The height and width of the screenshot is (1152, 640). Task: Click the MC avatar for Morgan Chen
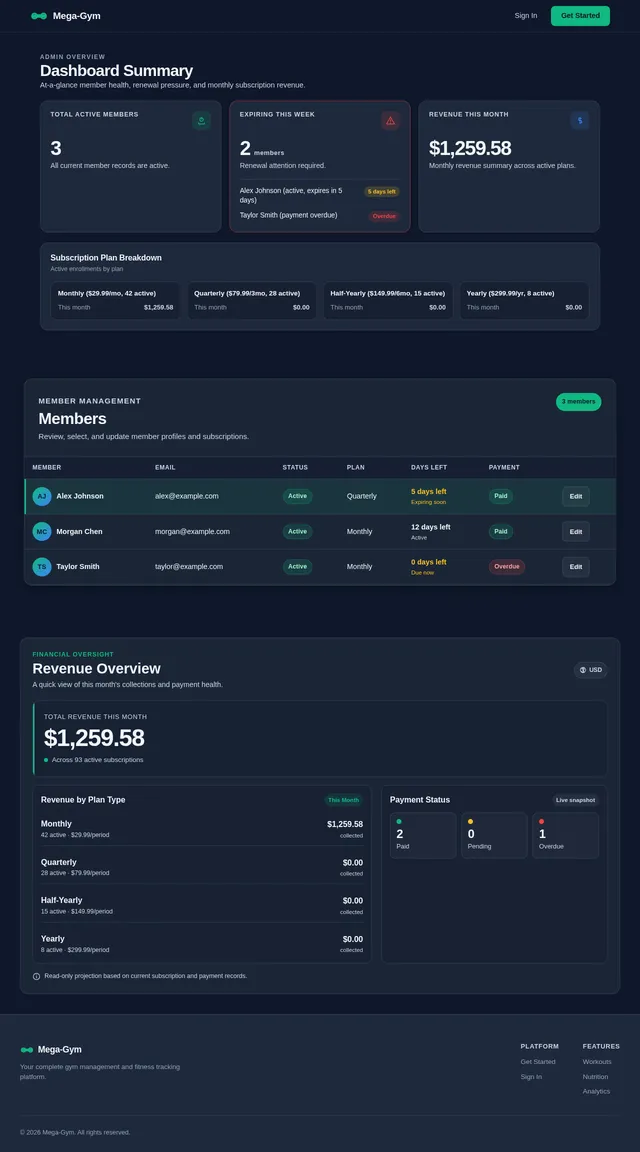point(42,531)
